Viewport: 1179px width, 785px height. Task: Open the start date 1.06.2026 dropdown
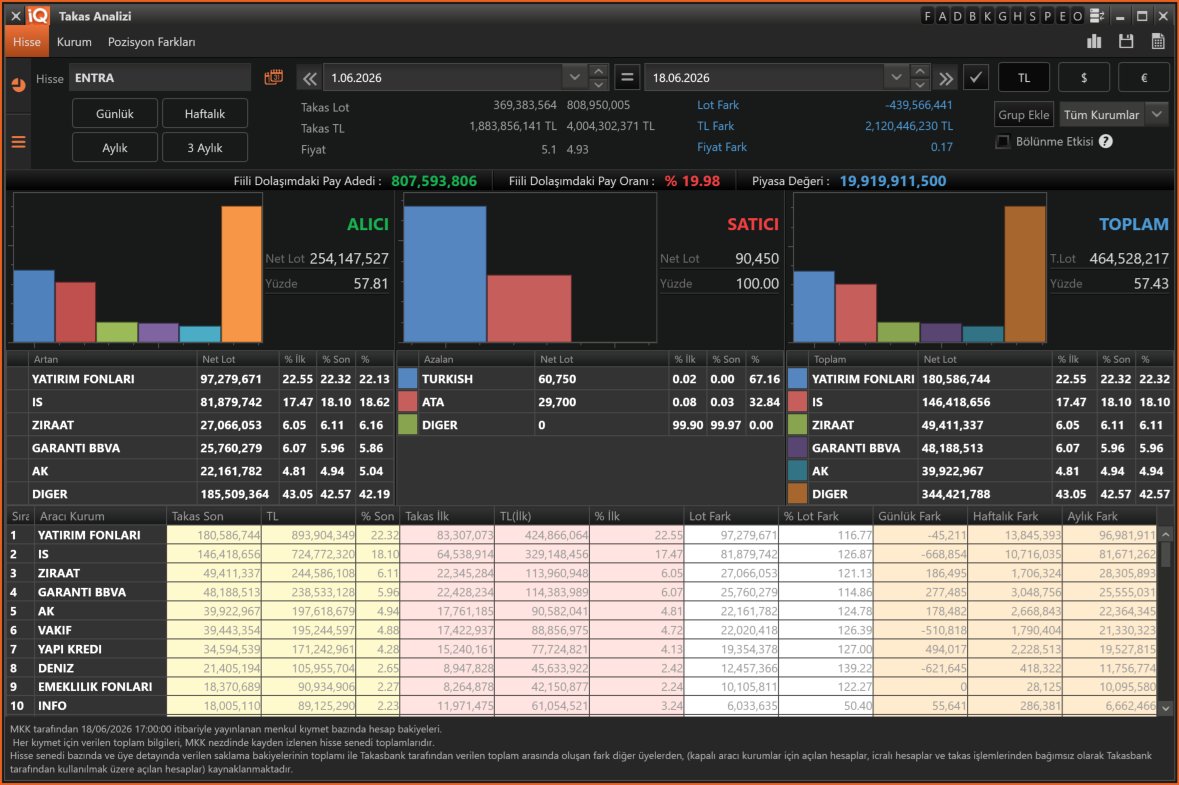point(574,77)
